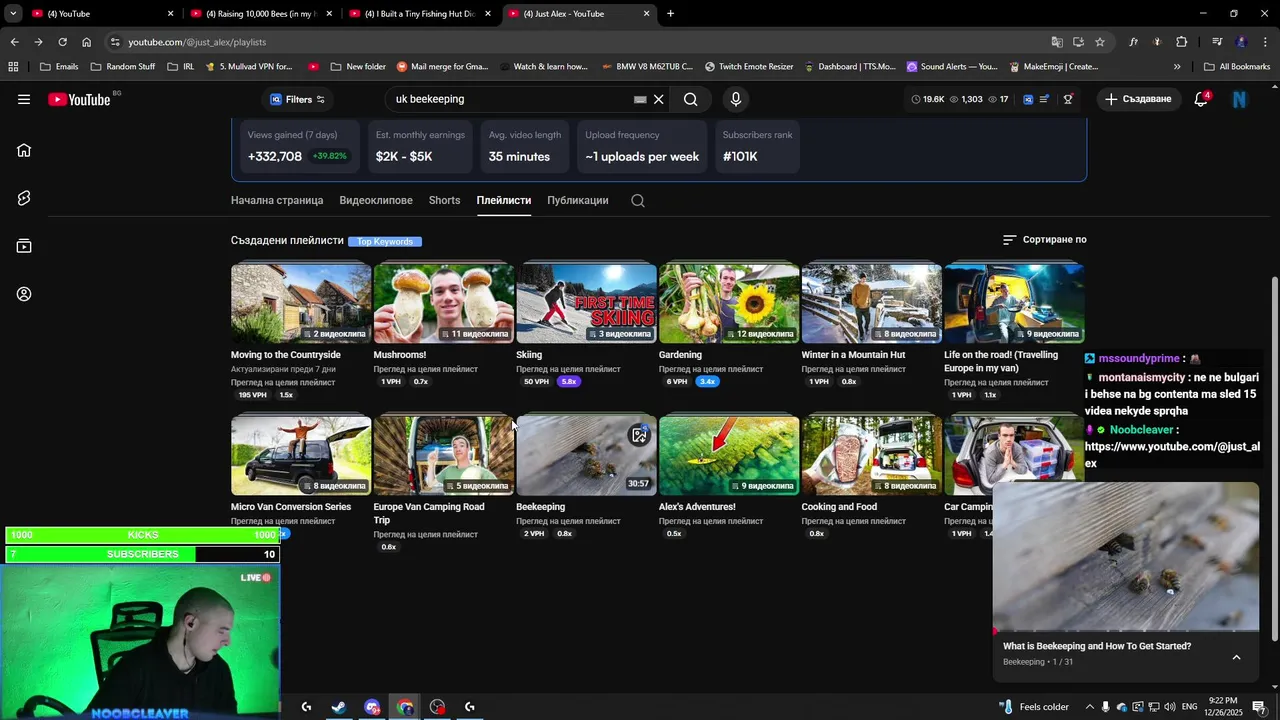Switch to Публикации channel tab

coord(578,200)
